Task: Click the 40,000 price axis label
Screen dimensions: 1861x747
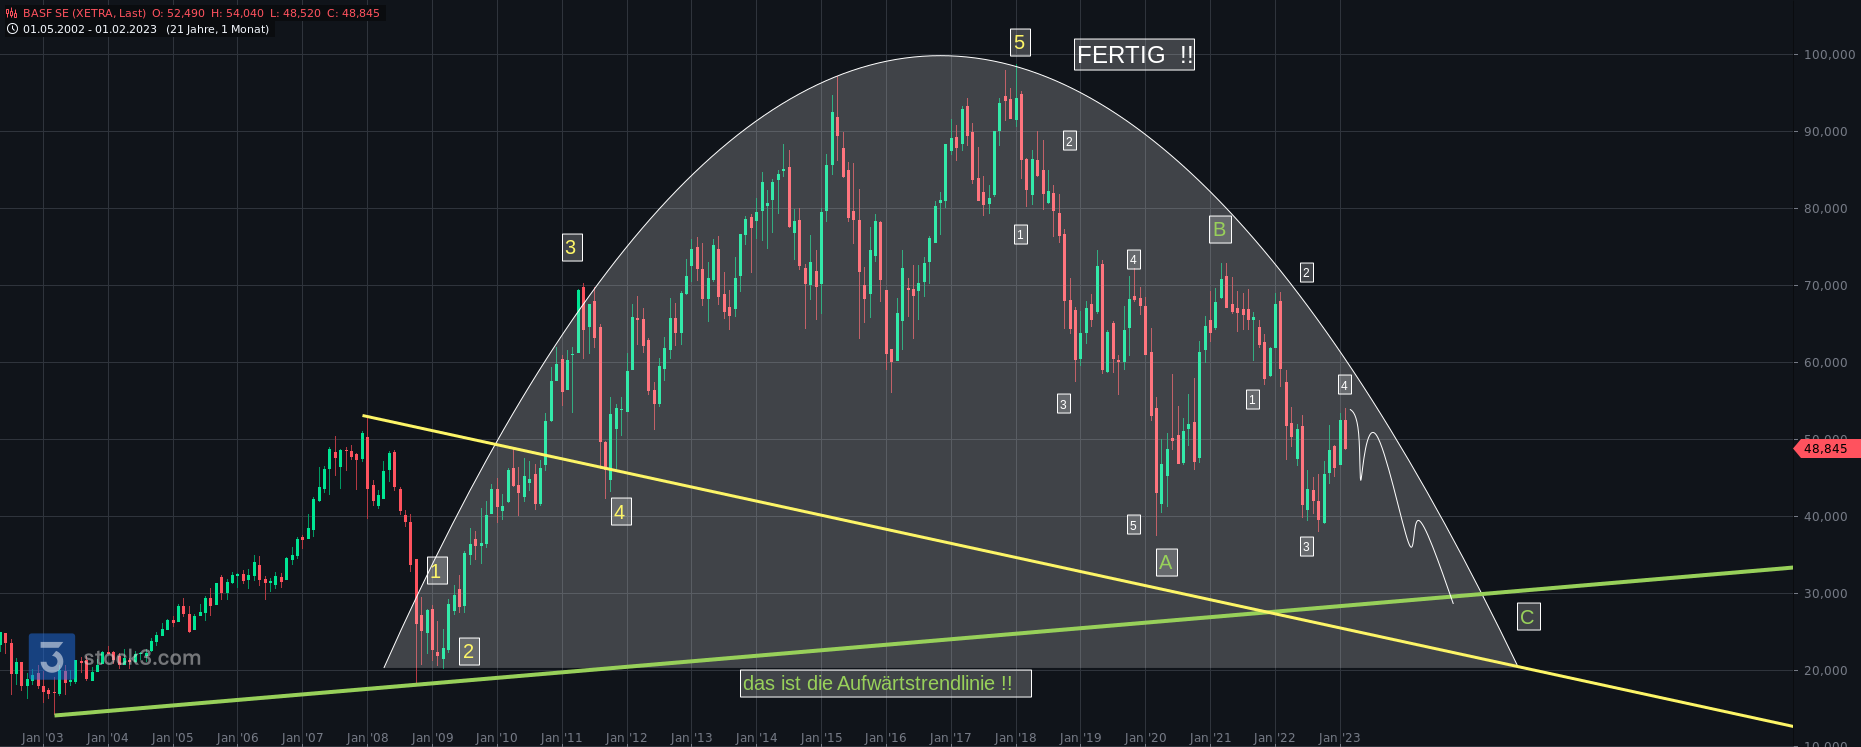Action: coord(1826,517)
